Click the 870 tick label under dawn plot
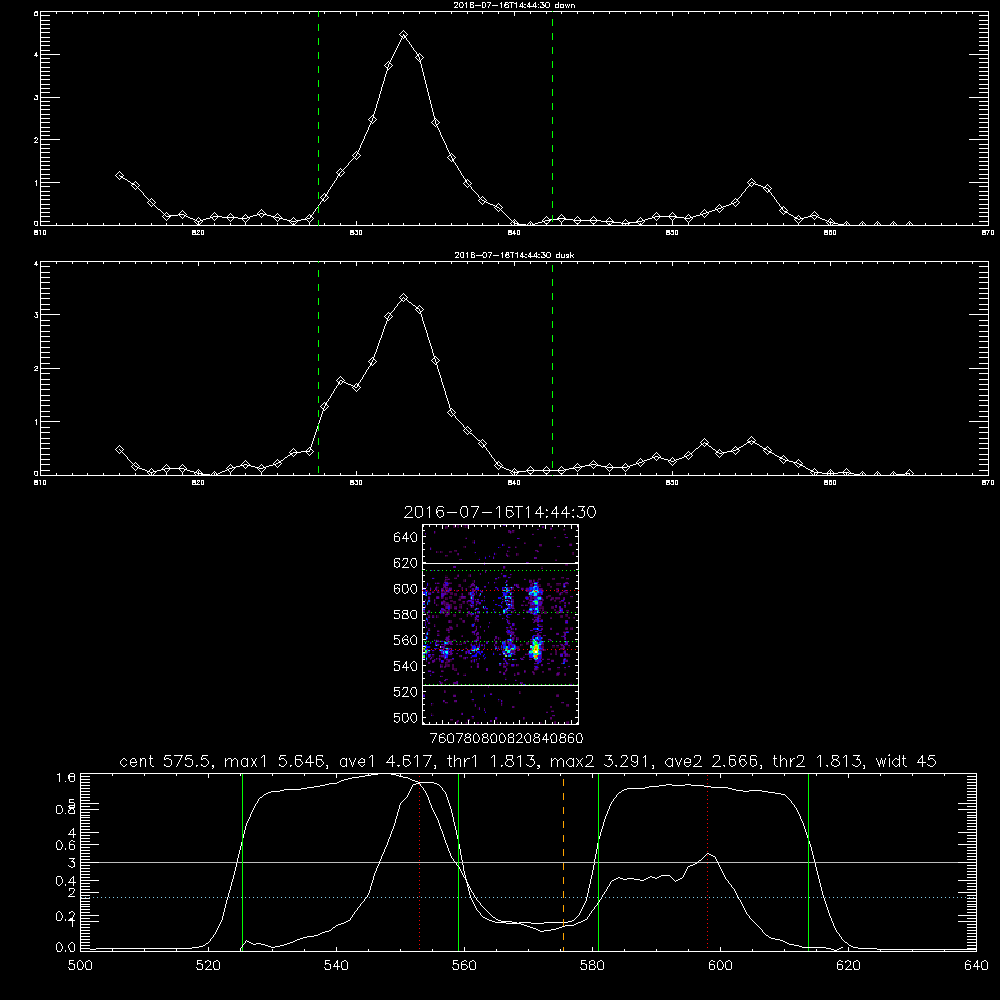 click(987, 233)
